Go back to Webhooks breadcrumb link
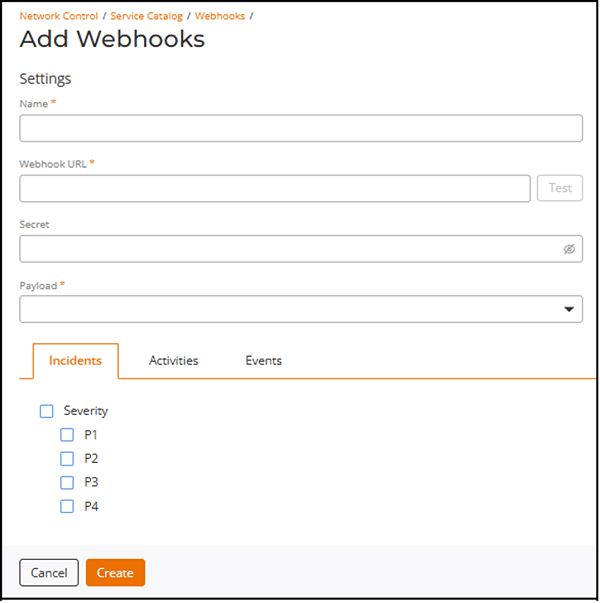This screenshot has height=603, width=600. (220, 16)
